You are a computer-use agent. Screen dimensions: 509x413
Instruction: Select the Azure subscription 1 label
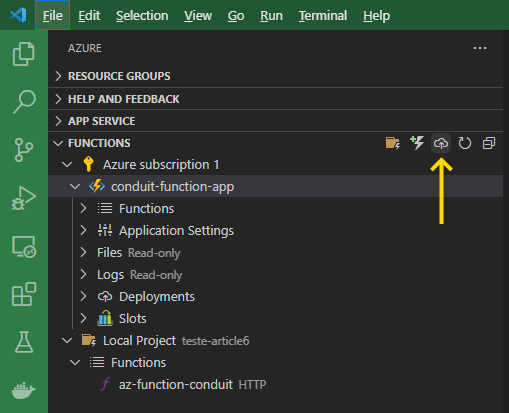161,165
